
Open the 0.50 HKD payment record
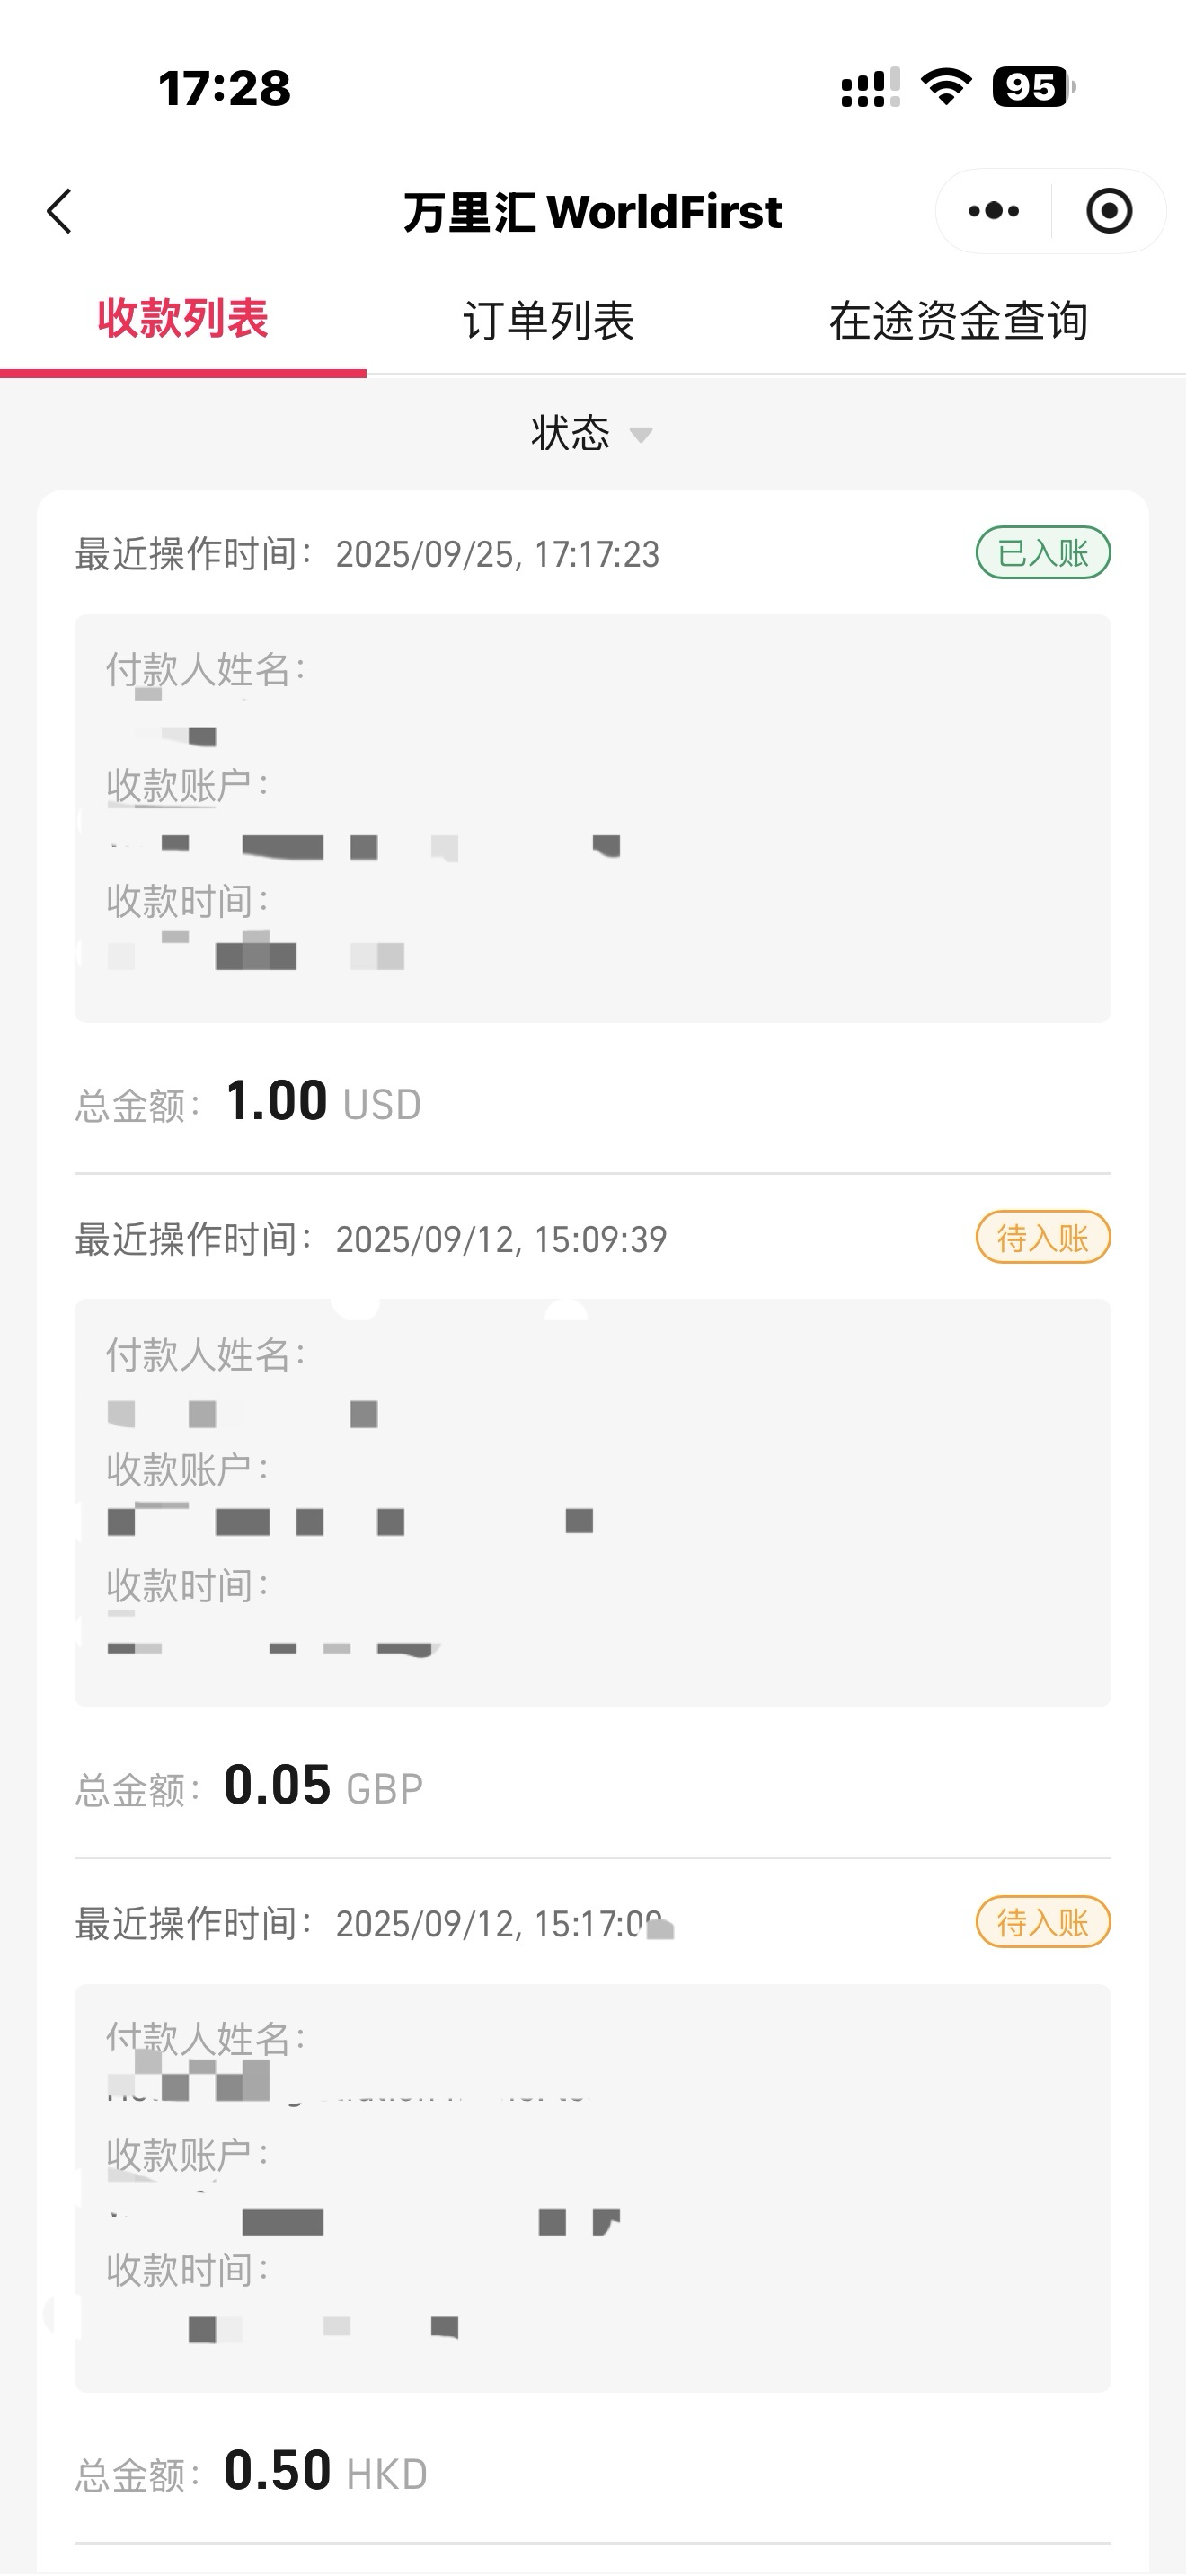point(592,2188)
